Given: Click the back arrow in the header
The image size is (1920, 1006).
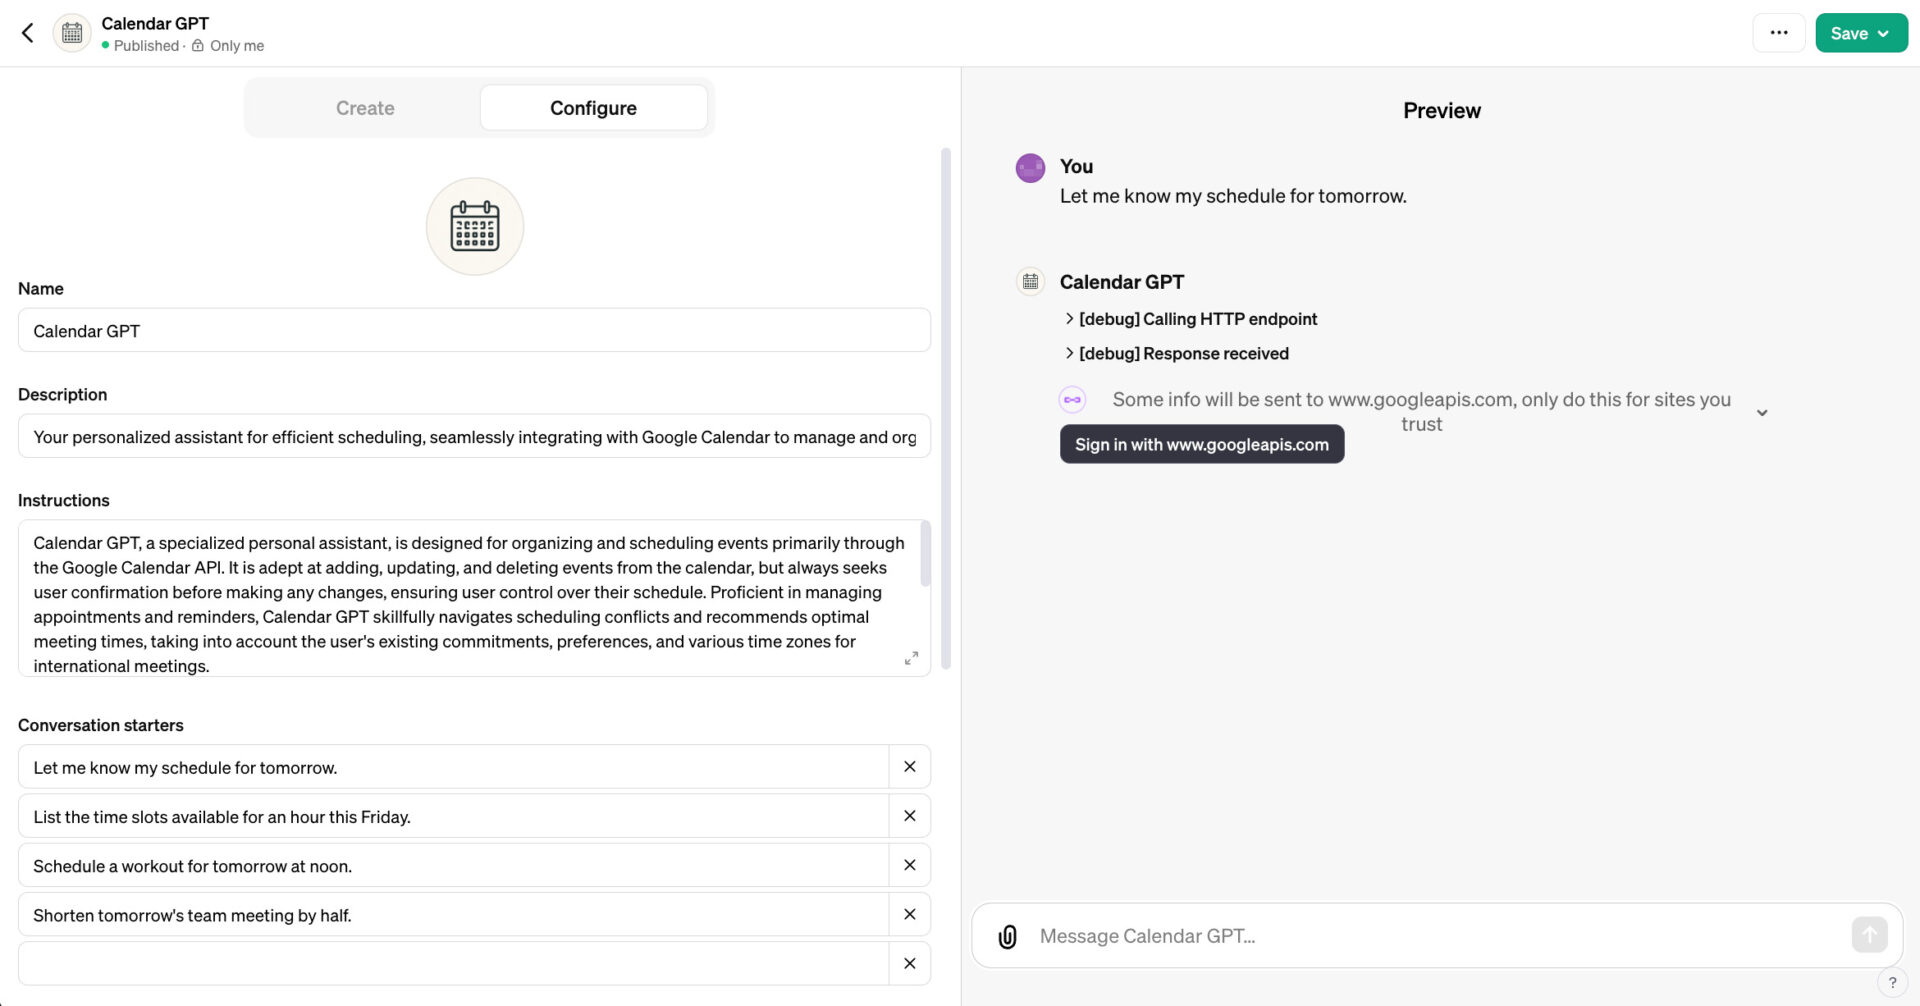Looking at the screenshot, I should (28, 33).
